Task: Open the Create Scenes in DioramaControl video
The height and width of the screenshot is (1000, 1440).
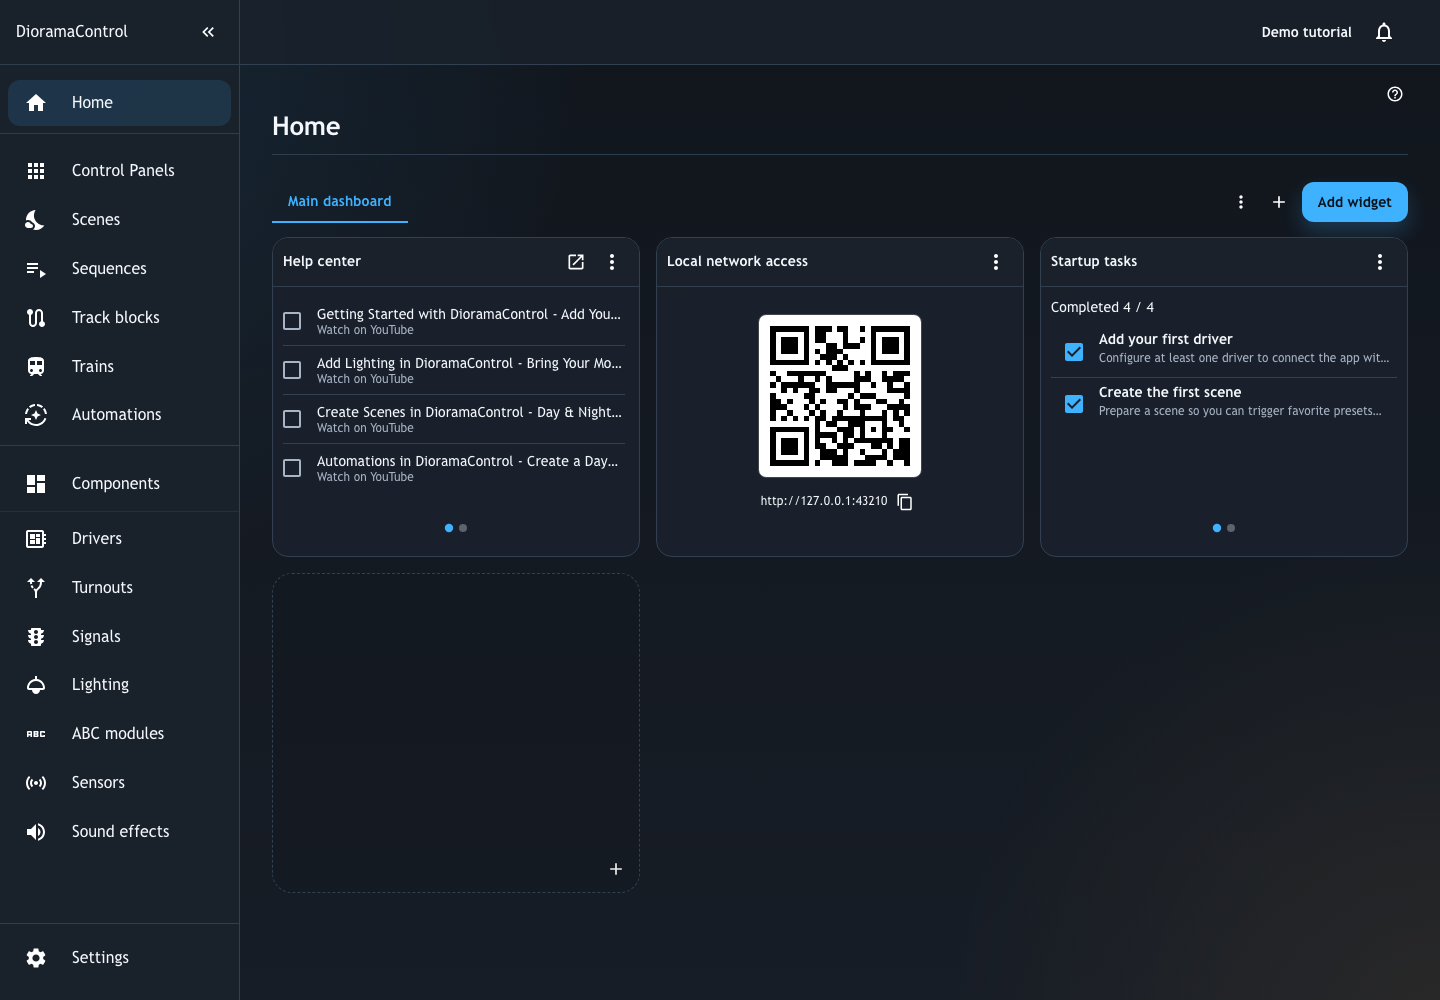Action: point(469,419)
